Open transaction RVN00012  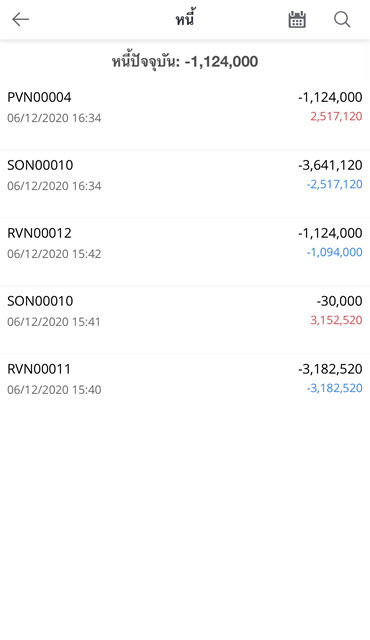click(185, 252)
